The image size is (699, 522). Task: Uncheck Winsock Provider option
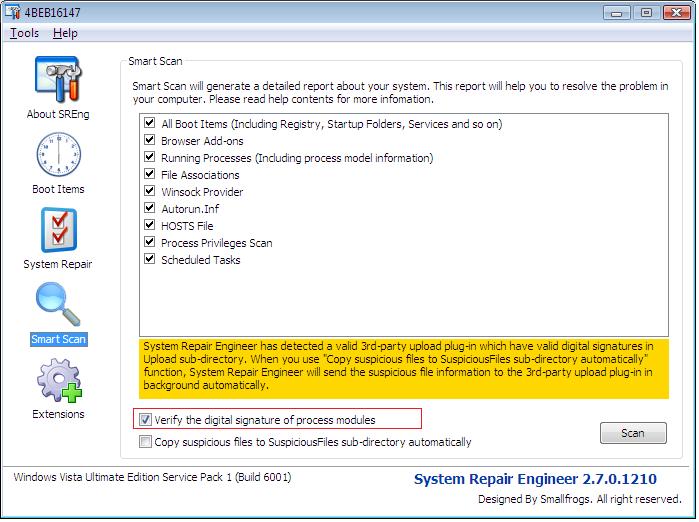[150, 191]
